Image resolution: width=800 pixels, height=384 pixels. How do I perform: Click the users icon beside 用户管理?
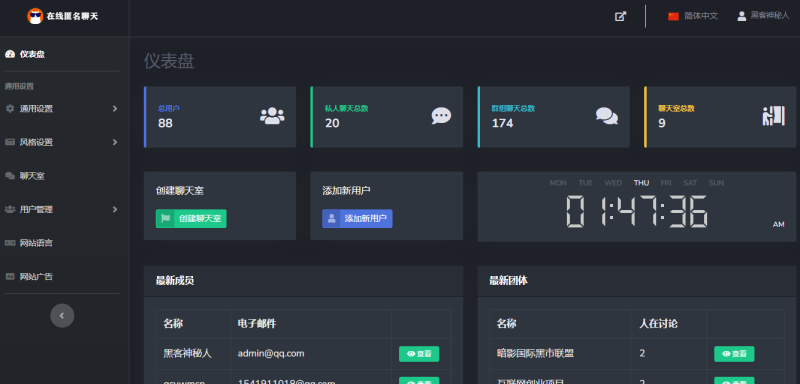pos(10,210)
